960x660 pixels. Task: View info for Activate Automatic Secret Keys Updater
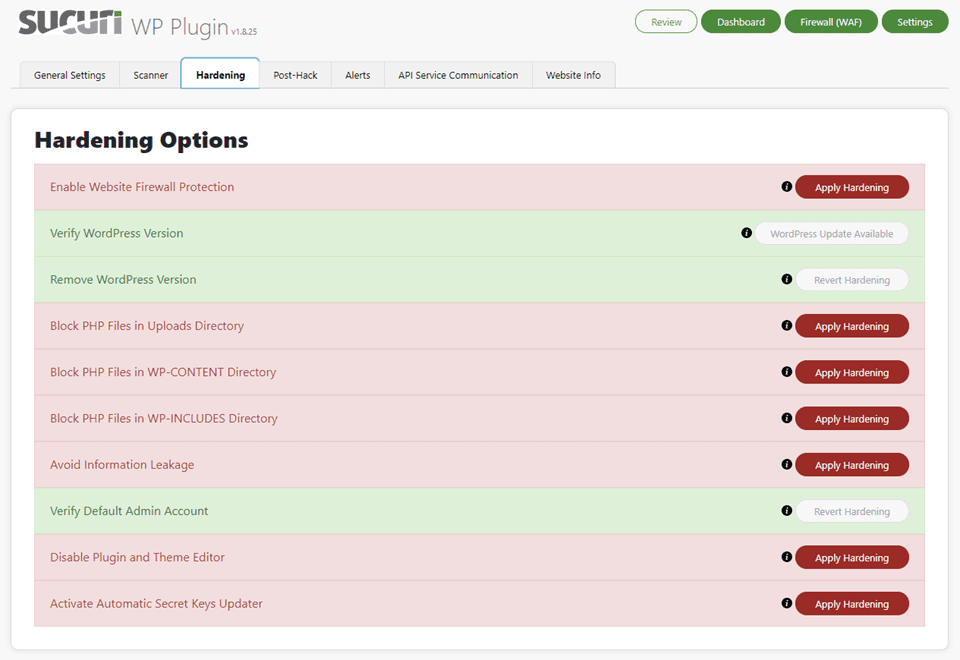pyautogui.click(x=787, y=603)
